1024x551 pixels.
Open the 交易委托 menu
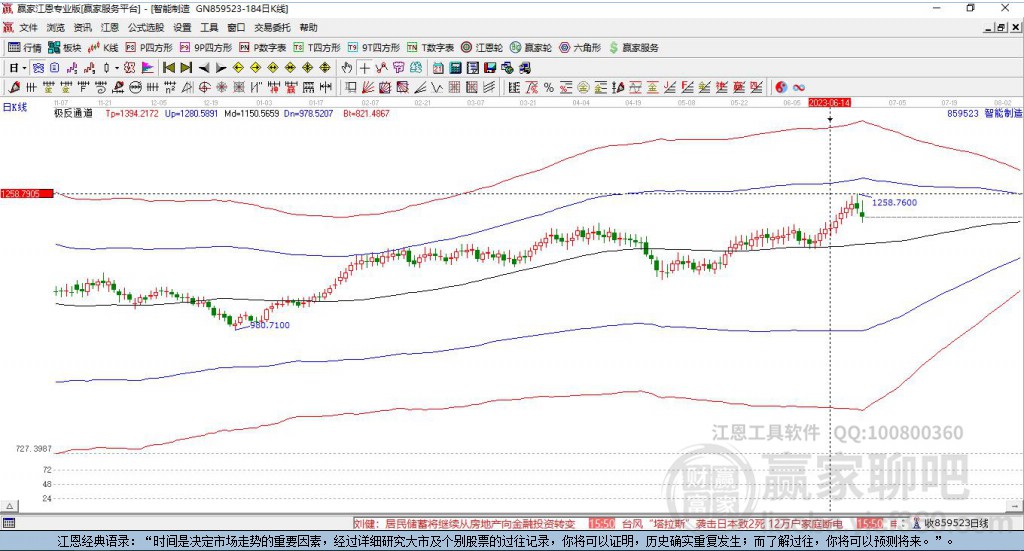(x=272, y=27)
